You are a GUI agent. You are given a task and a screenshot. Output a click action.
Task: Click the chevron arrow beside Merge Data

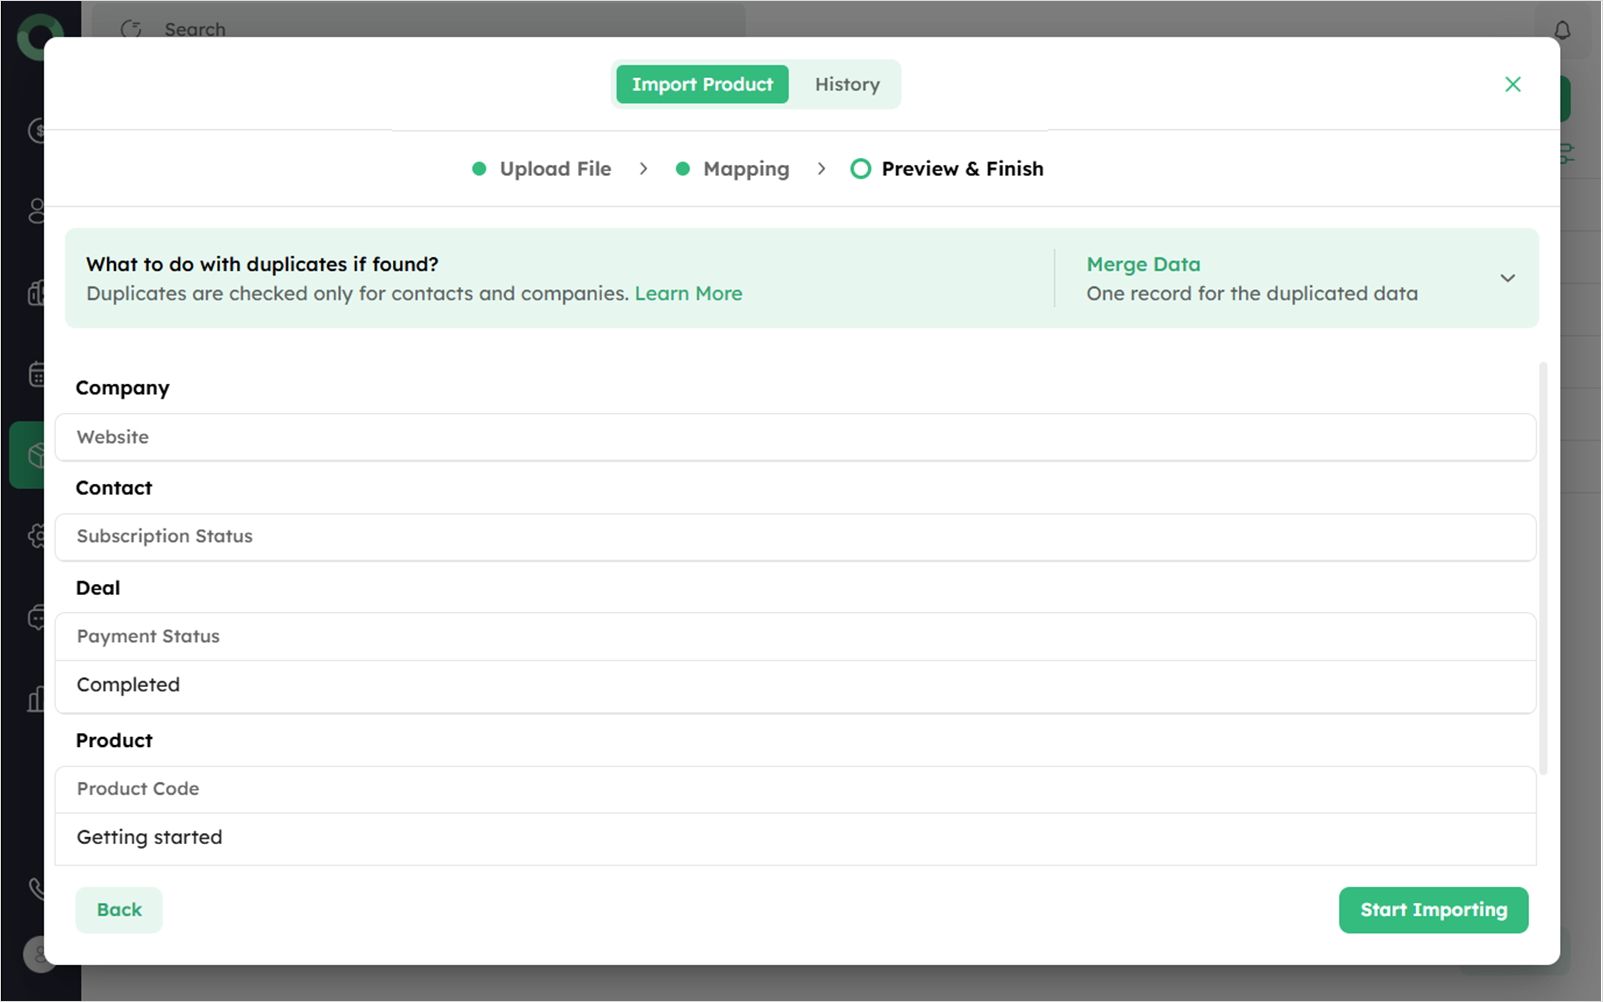pyautogui.click(x=1507, y=278)
